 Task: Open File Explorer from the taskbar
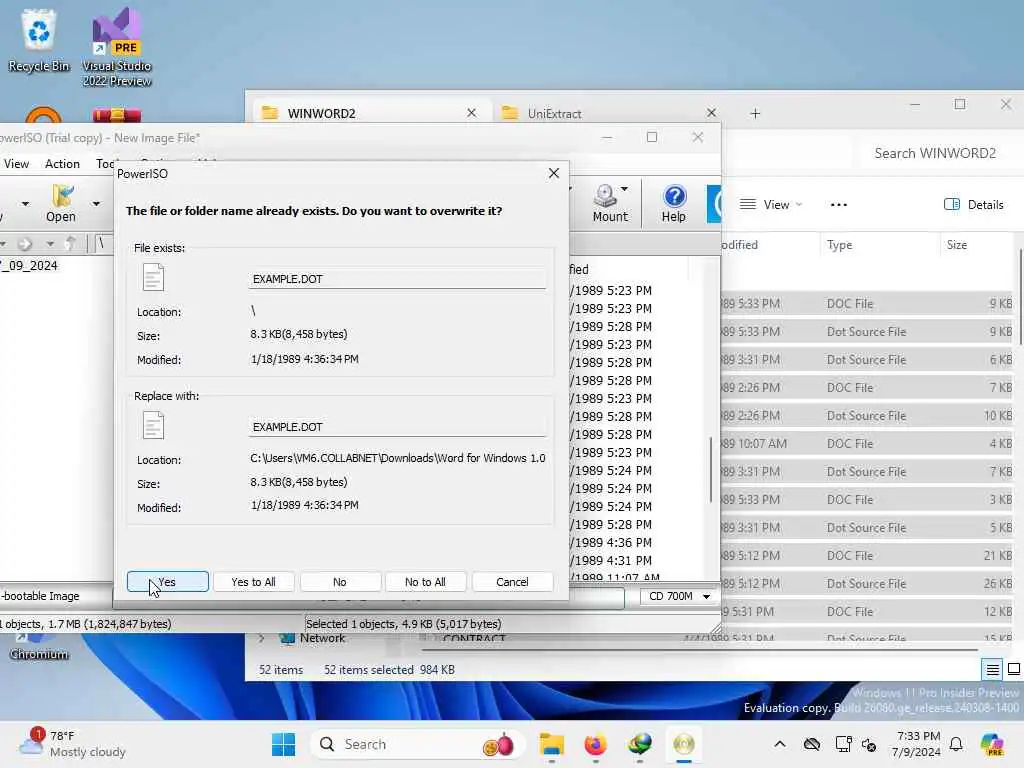tap(552, 744)
